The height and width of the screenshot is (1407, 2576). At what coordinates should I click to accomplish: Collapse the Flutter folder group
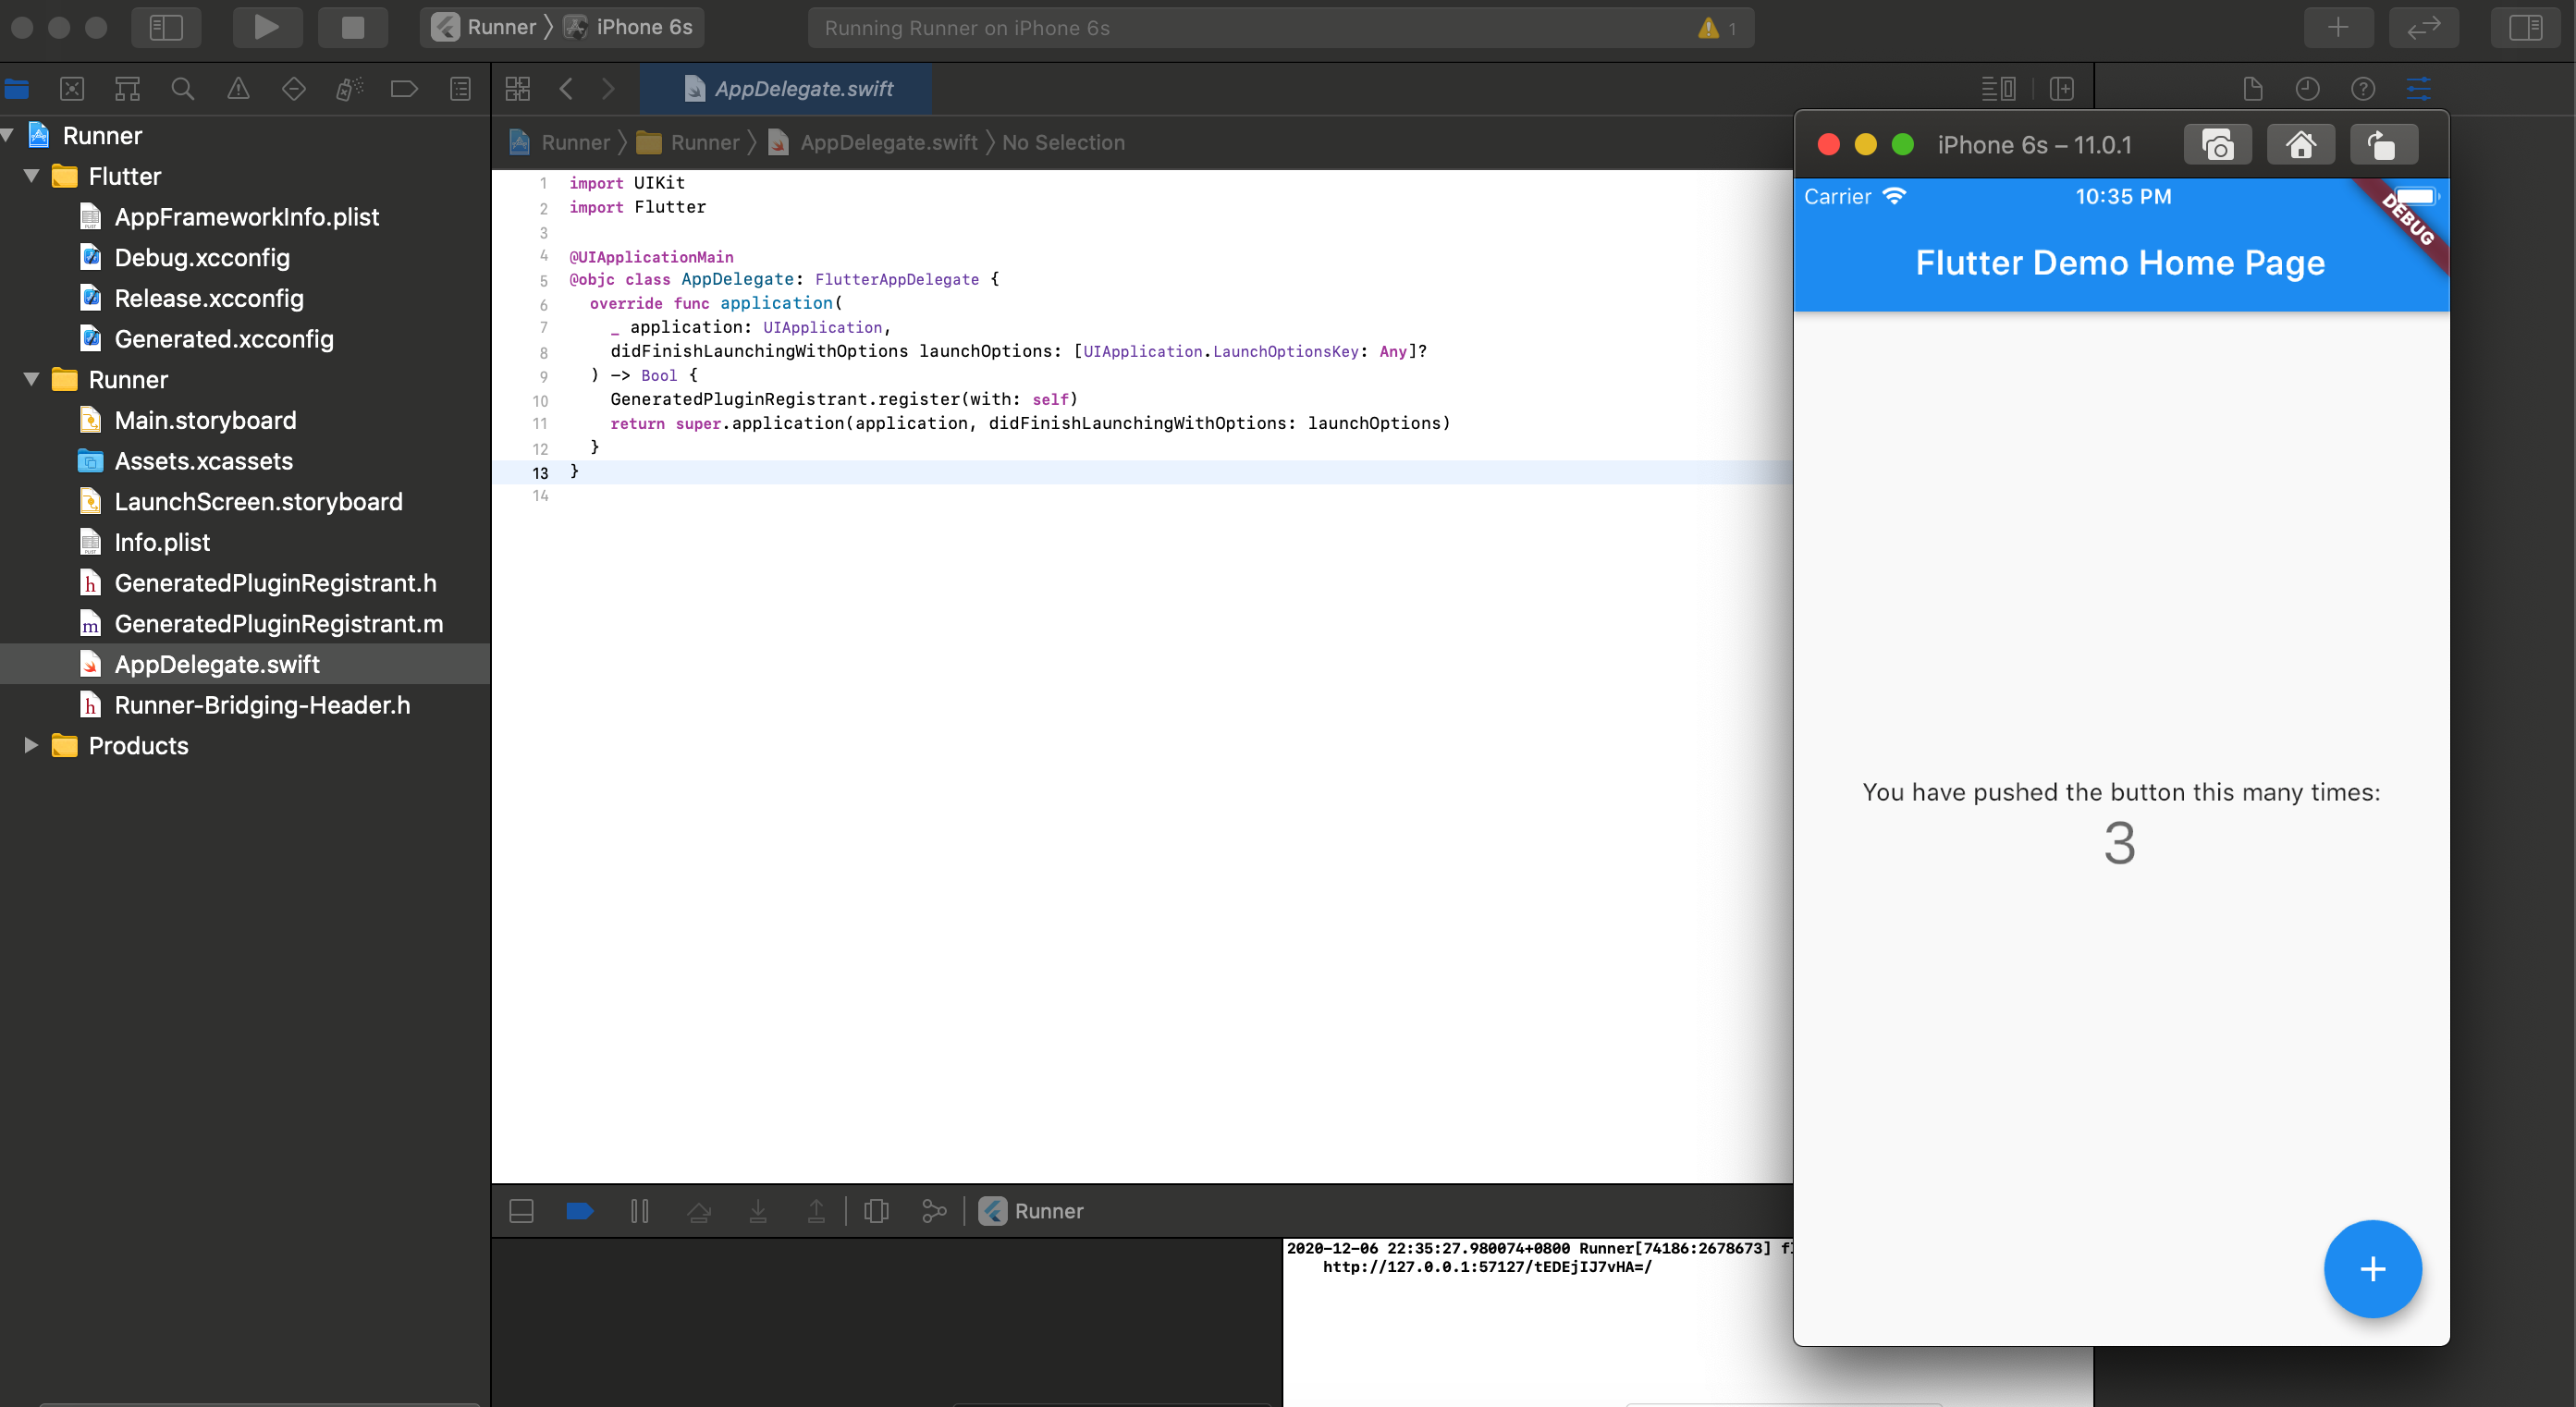31,176
